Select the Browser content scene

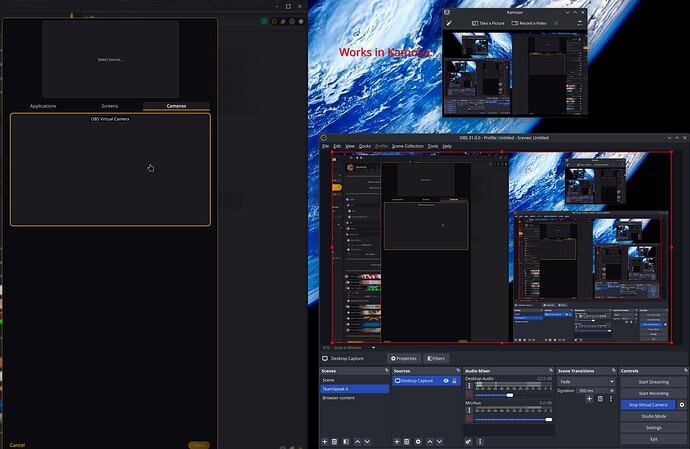354,398
